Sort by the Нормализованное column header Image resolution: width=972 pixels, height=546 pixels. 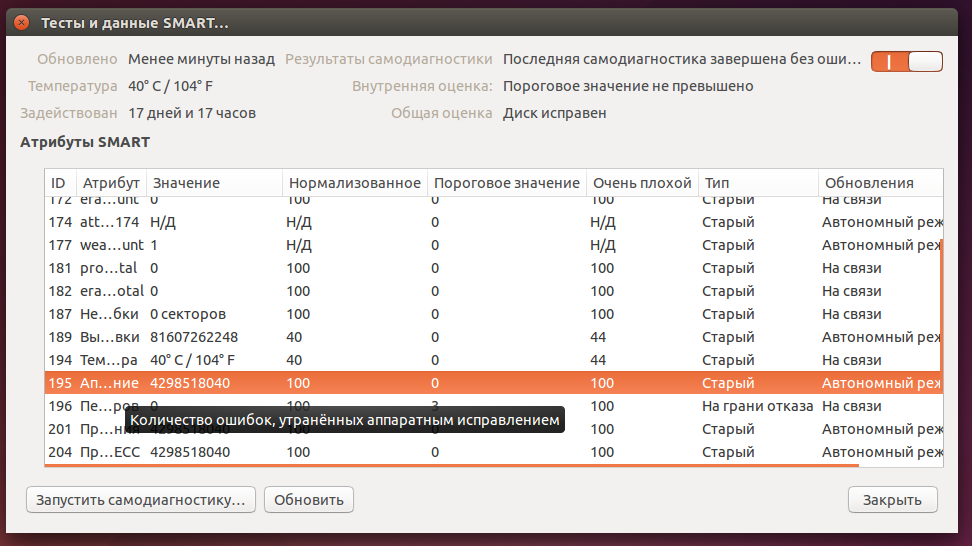354,183
